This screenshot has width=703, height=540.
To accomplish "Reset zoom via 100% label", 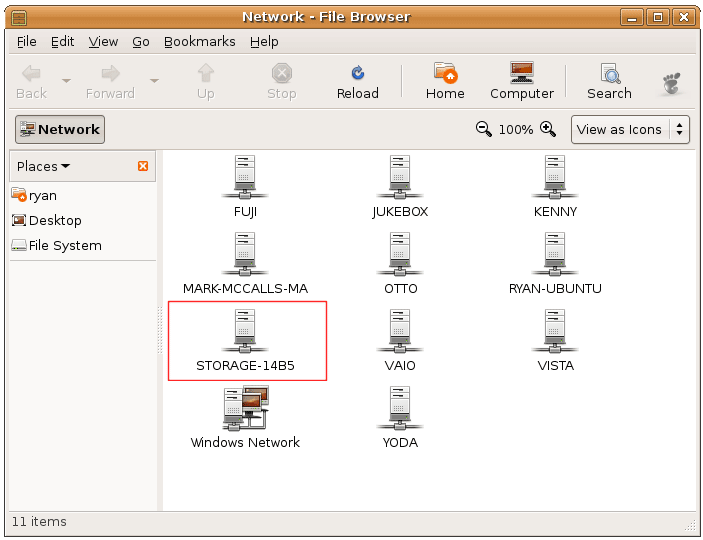I will 516,129.
